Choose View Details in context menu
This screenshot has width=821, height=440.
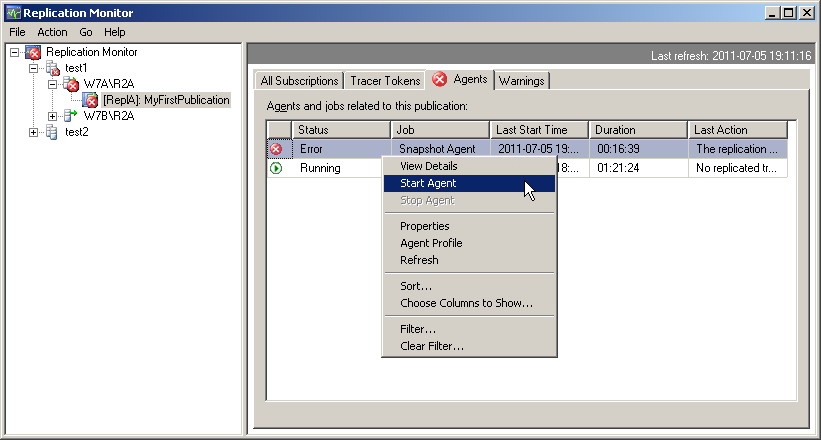469,166
